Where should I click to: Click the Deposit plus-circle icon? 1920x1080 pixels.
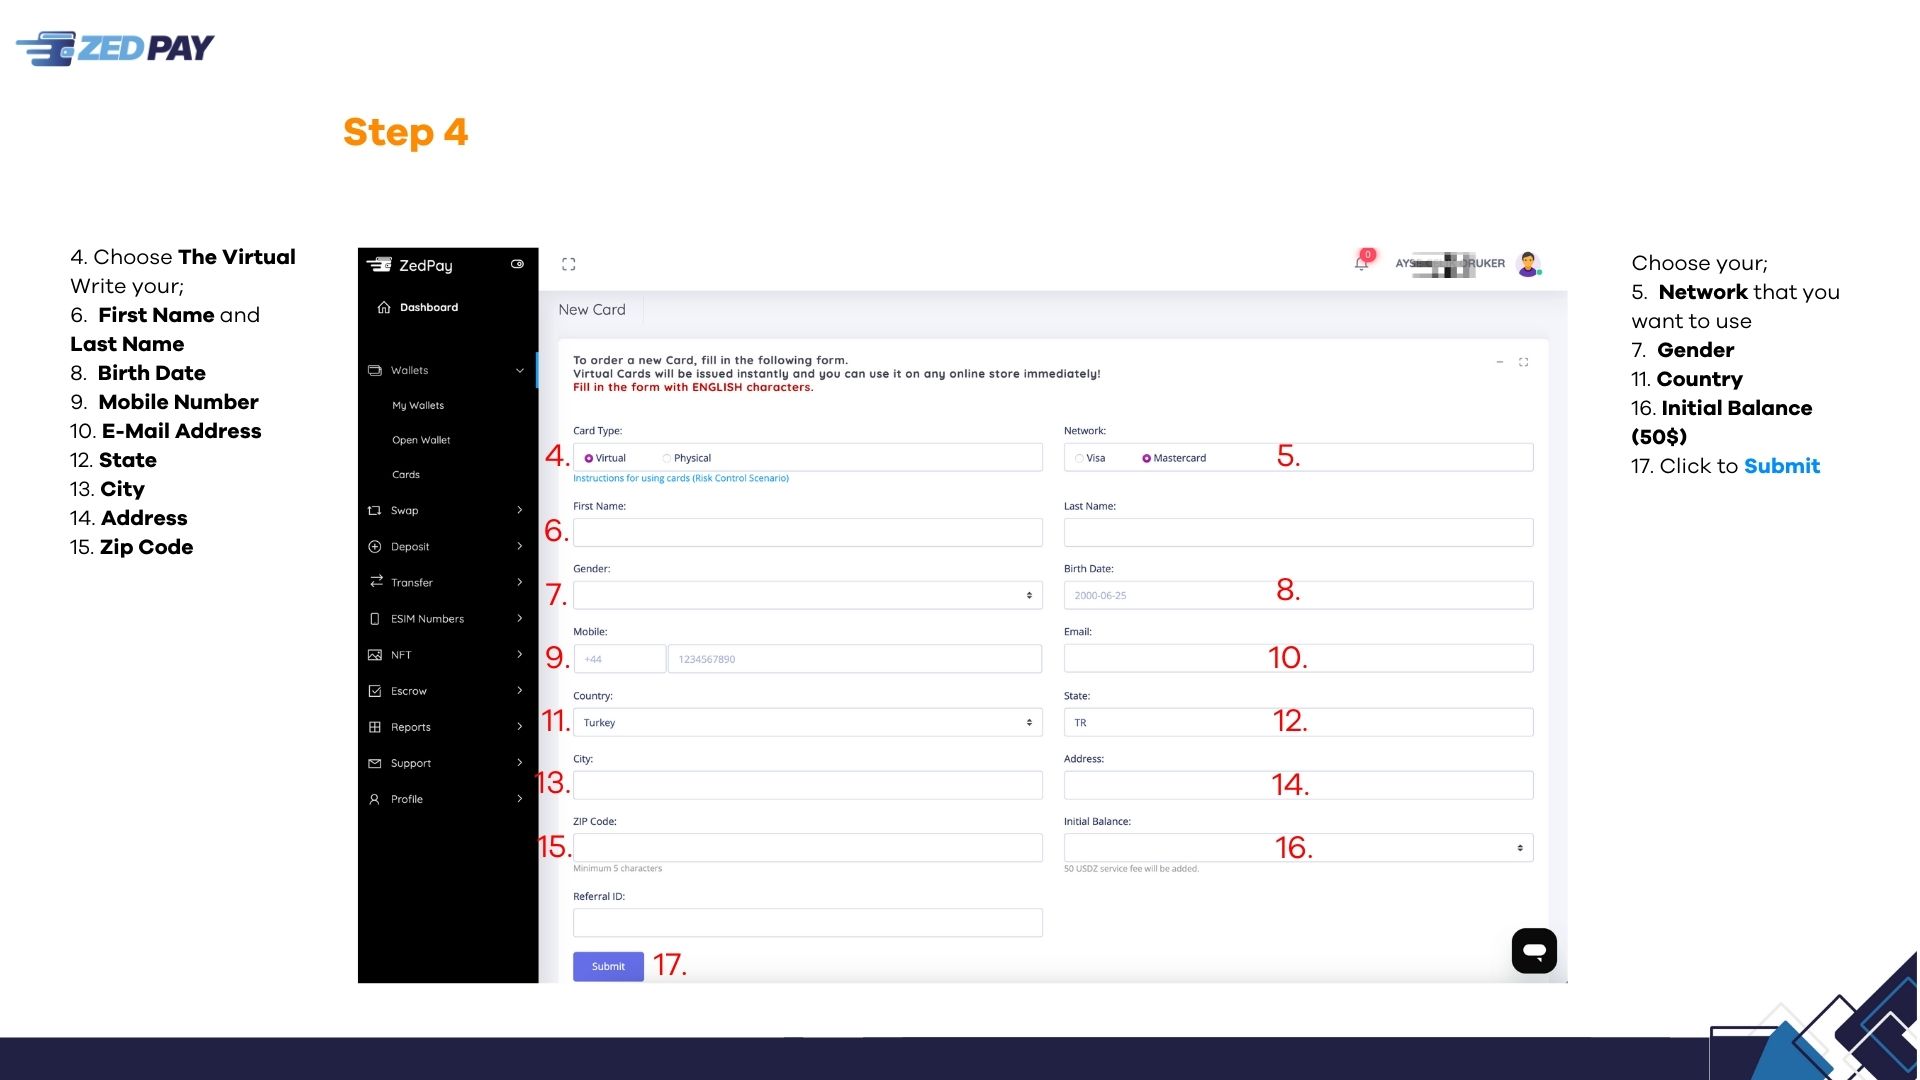[x=375, y=546]
